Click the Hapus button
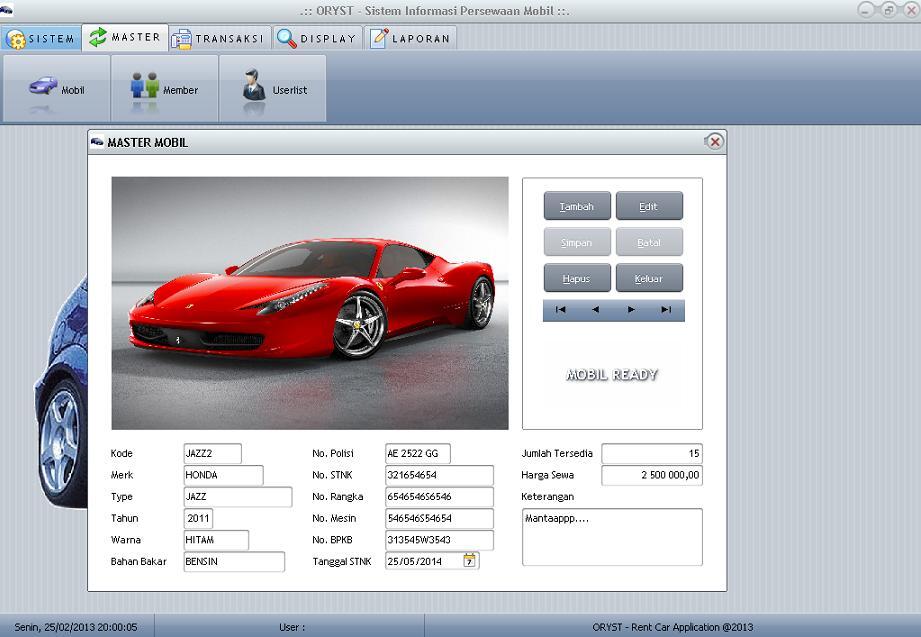Screen dimensions: 921x637 coord(577,278)
